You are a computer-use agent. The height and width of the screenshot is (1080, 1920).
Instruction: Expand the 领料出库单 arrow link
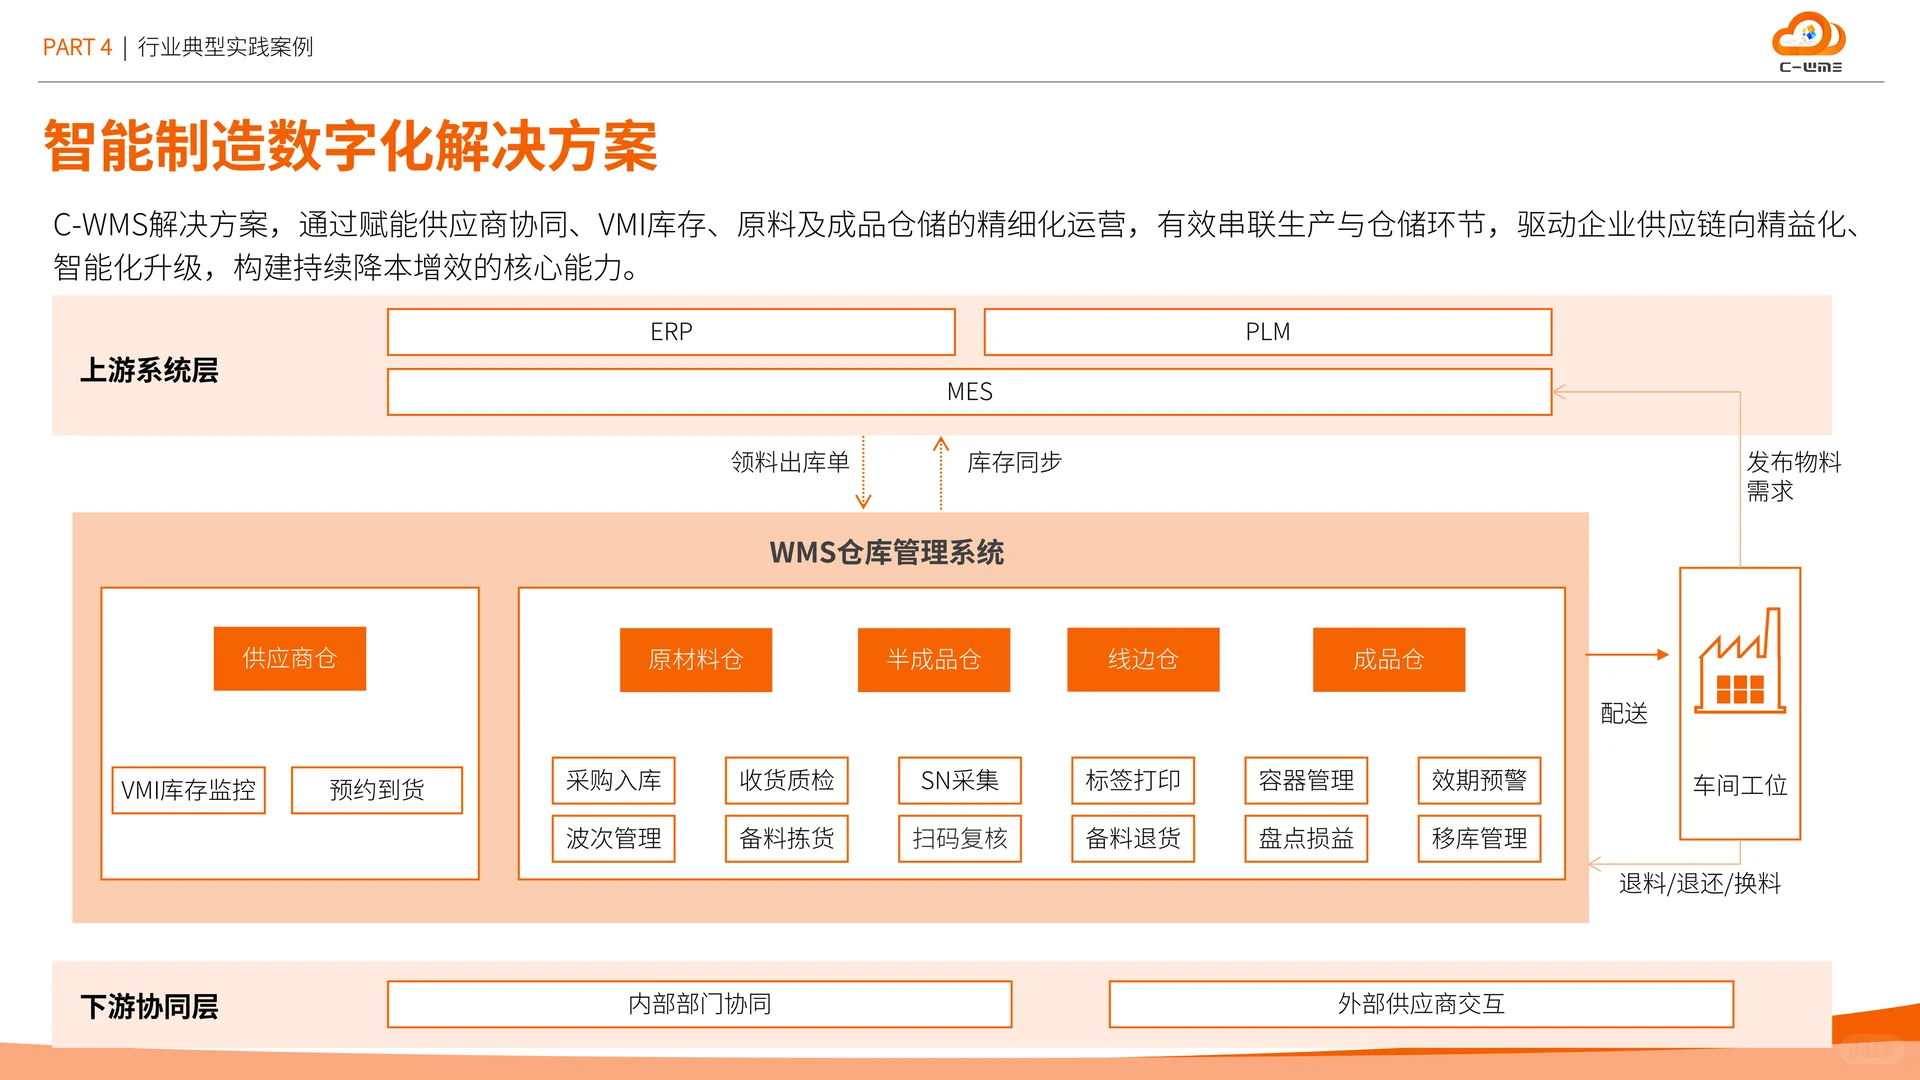789,462
